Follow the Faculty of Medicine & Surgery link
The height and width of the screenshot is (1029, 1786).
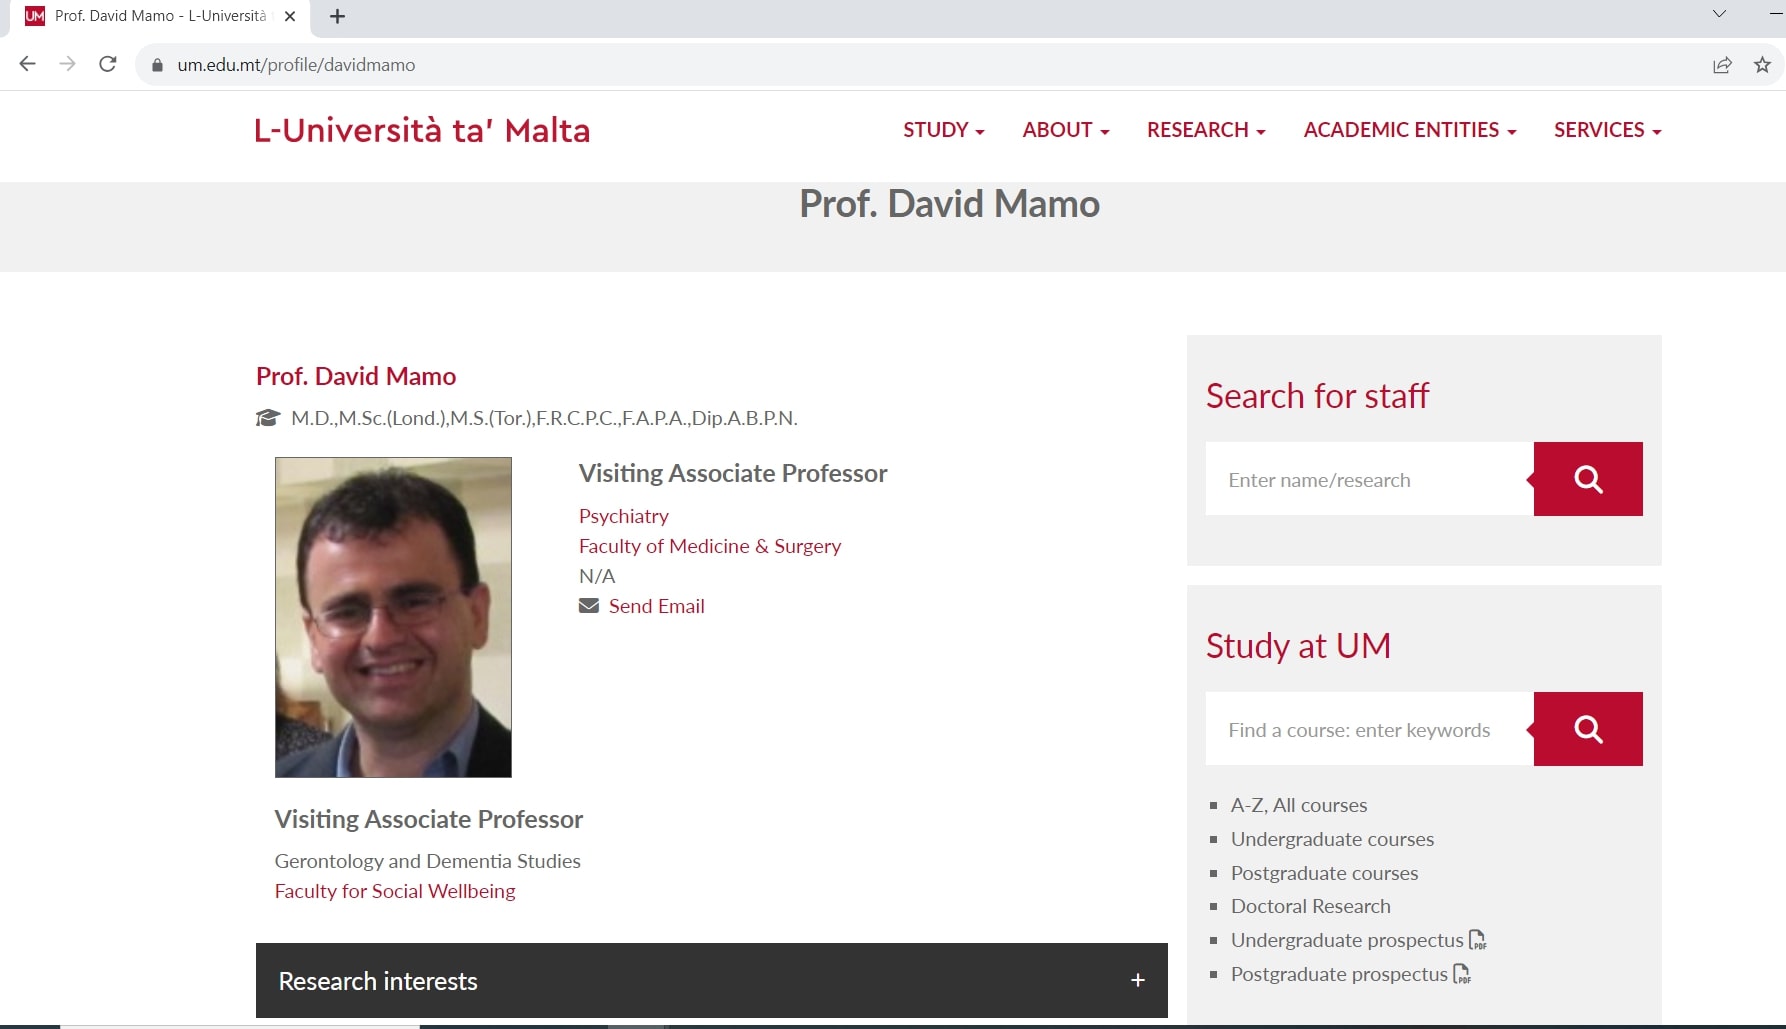click(710, 546)
